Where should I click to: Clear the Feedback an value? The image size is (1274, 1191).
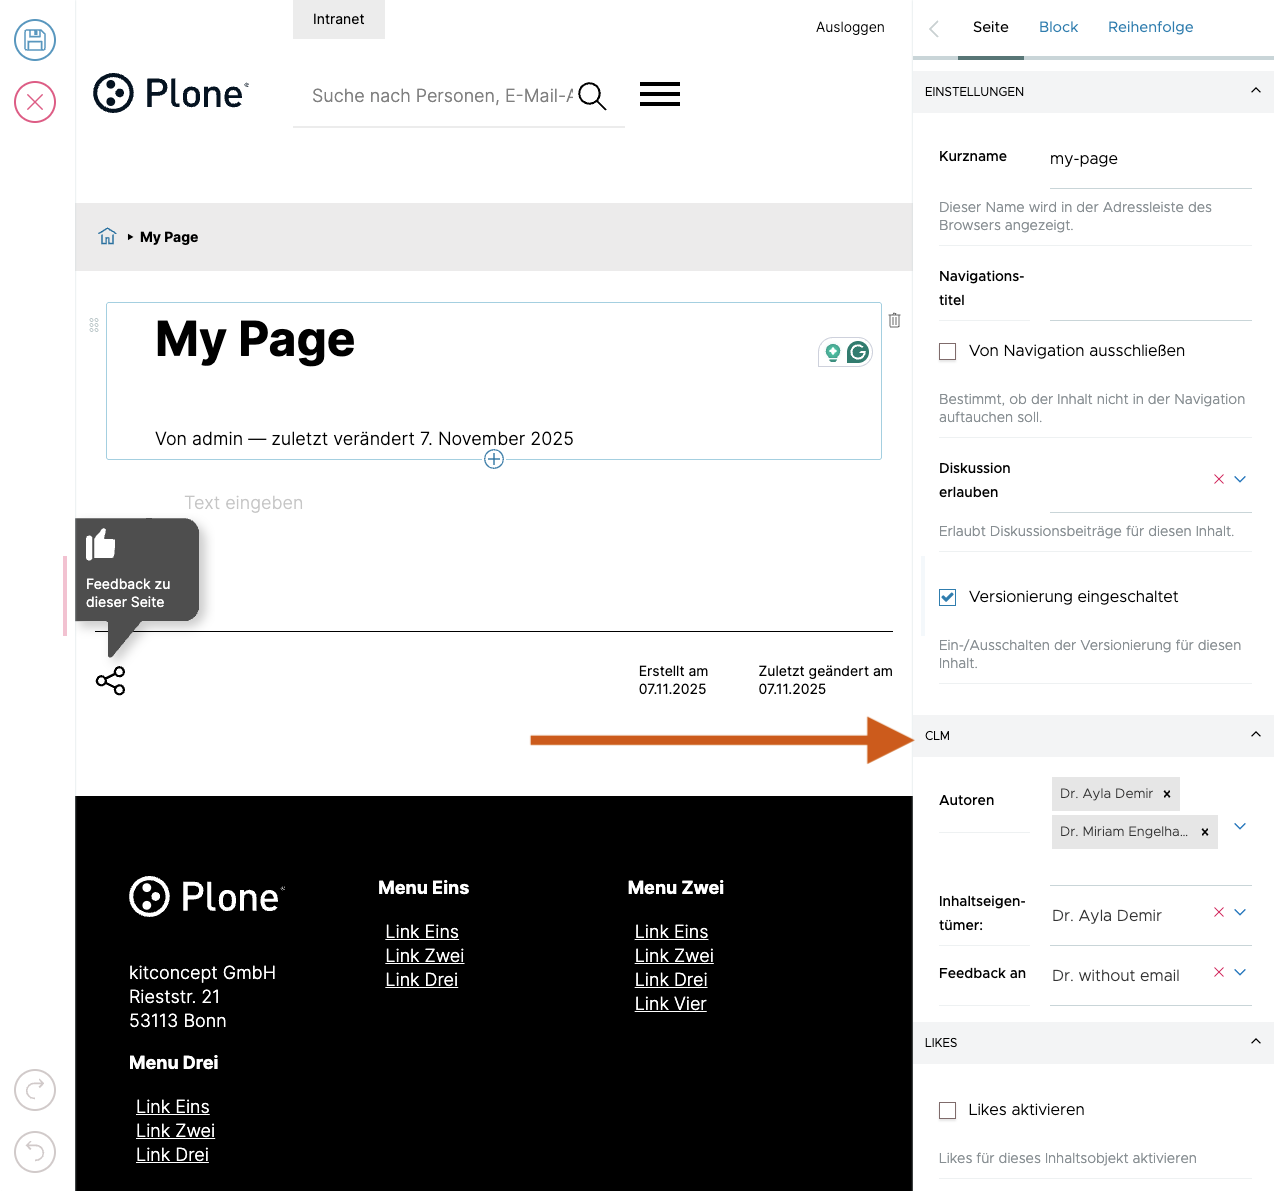pyautogui.click(x=1219, y=972)
